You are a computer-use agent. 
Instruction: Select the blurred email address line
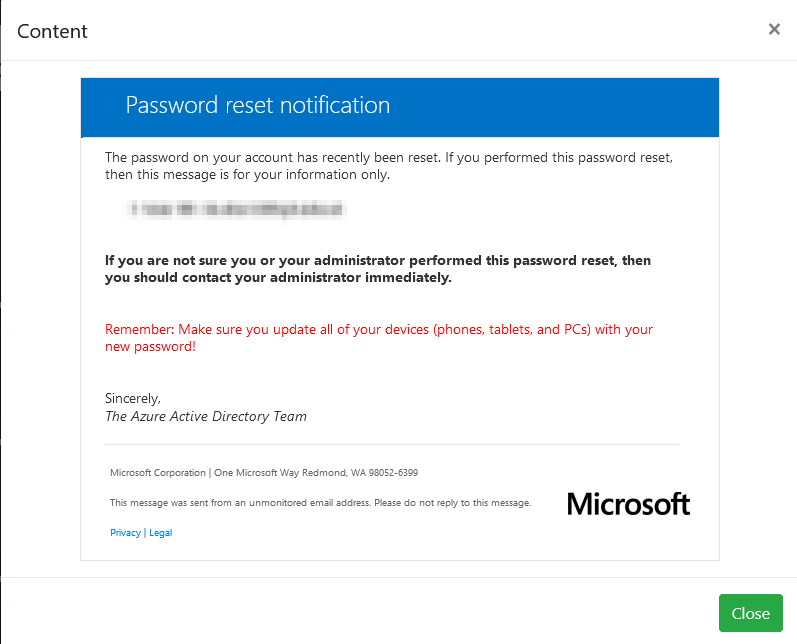click(237, 209)
